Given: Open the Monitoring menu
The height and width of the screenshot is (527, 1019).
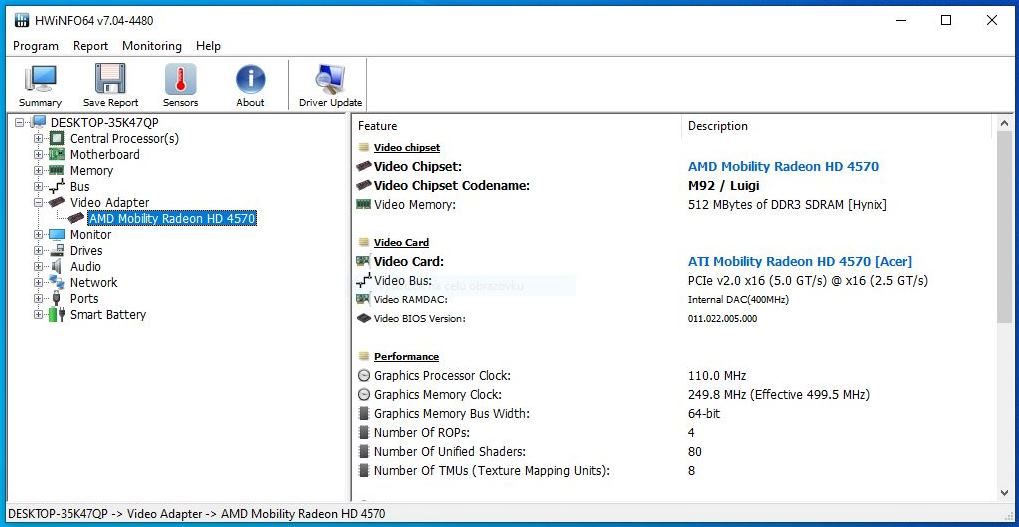Looking at the screenshot, I should pyautogui.click(x=152, y=46).
